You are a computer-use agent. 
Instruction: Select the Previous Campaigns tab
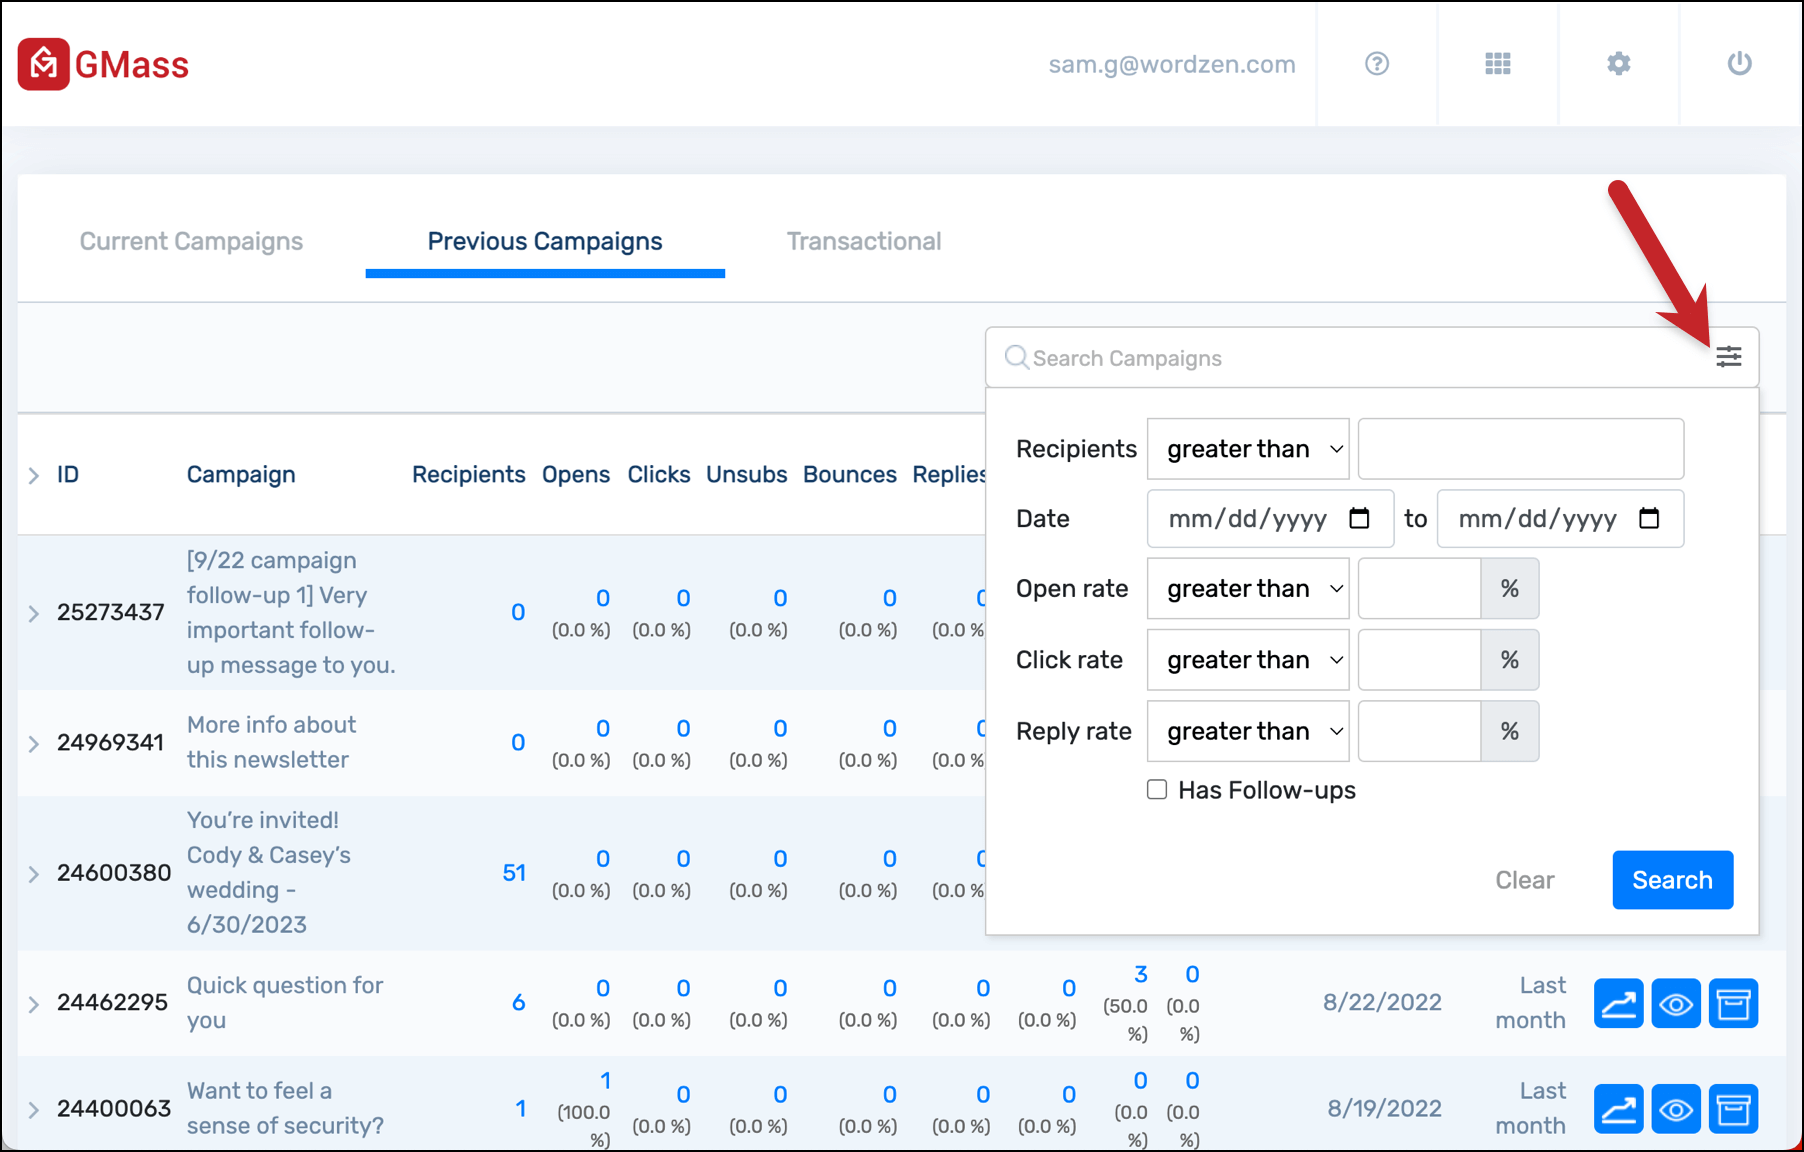(x=545, y=241)
